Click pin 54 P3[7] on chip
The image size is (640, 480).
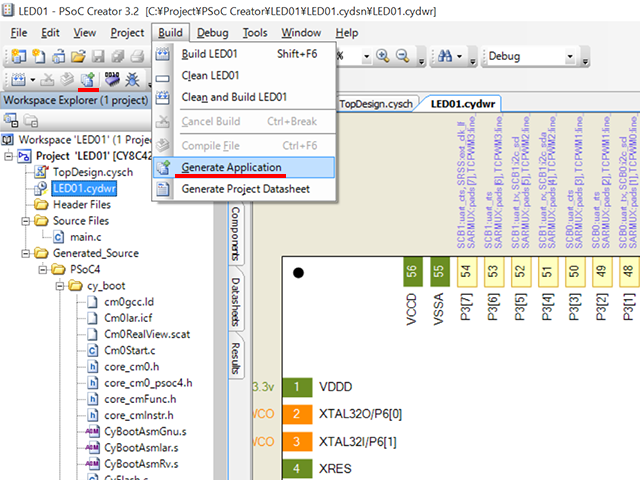466,271
